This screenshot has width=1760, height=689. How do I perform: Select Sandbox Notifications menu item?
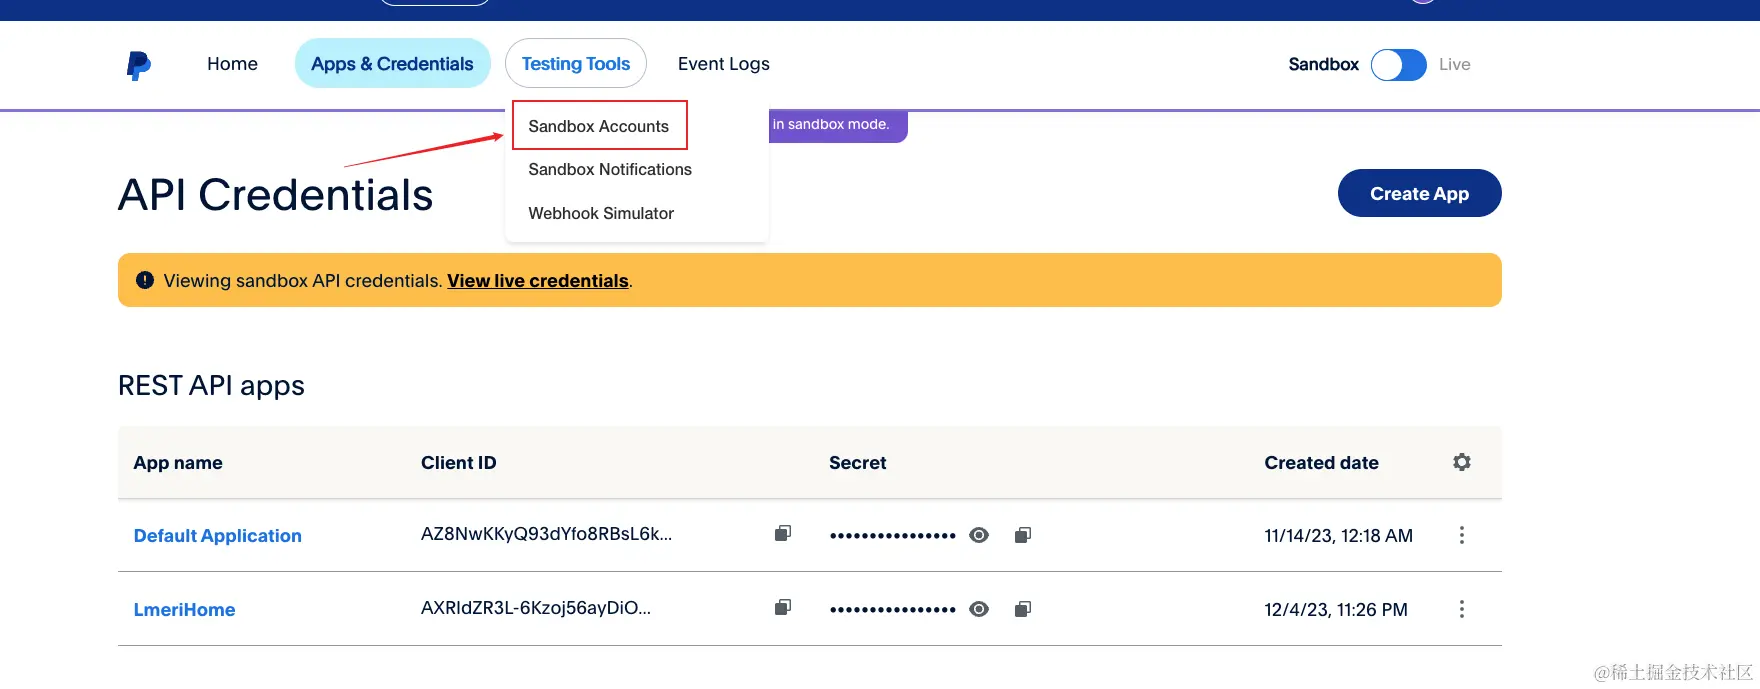610,170
